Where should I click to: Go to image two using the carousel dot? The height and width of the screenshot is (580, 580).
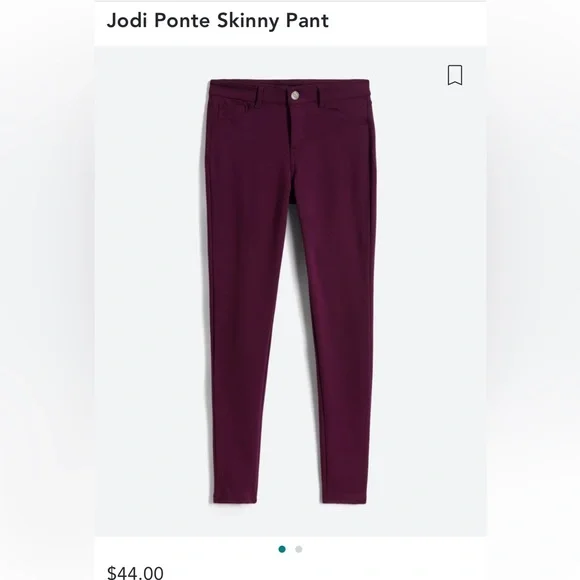[x=299, y=549]
